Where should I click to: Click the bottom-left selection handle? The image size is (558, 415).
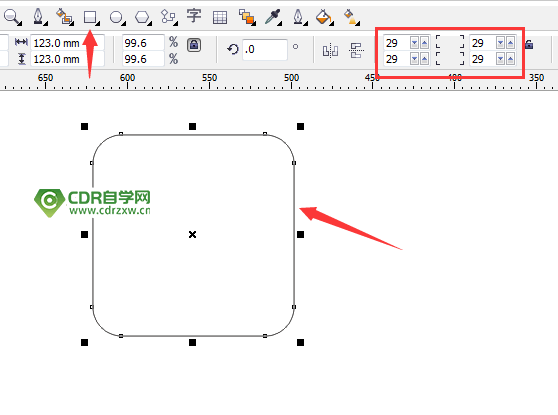pos(84,342)
